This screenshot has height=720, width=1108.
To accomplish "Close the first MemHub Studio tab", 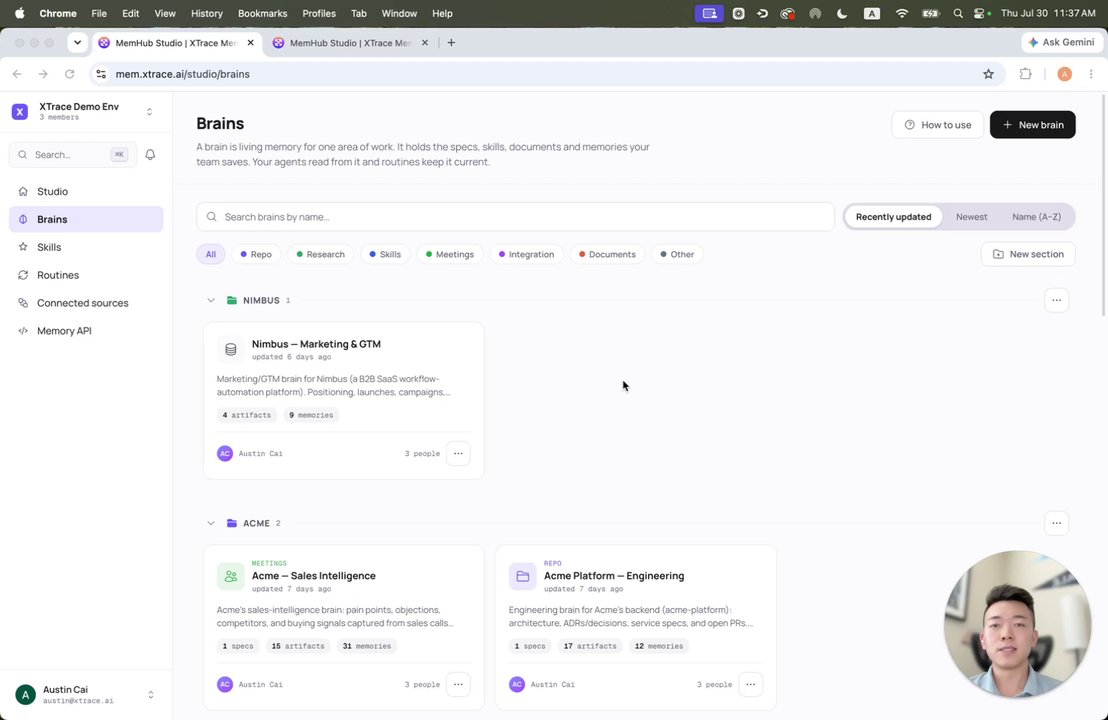I will pyautogui.click(x=250, y=42).
